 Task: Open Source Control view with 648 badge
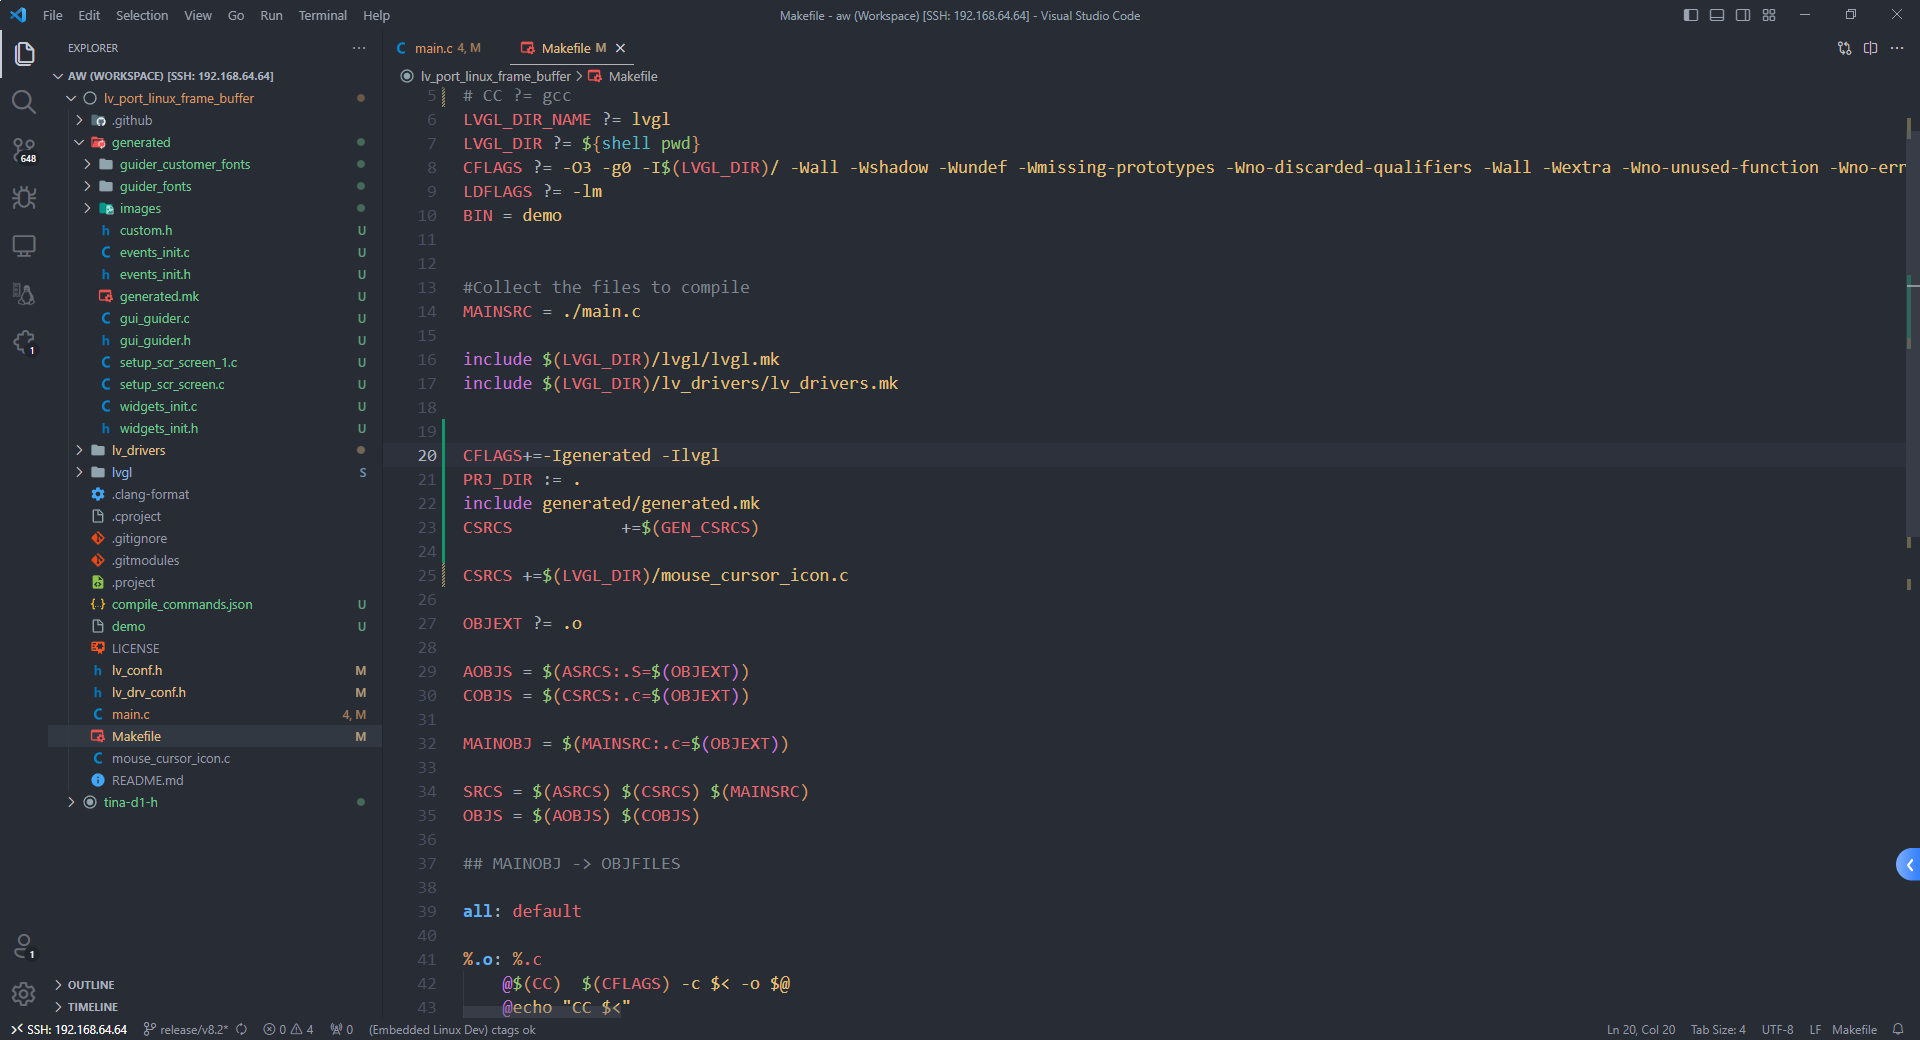pos(24,150)
